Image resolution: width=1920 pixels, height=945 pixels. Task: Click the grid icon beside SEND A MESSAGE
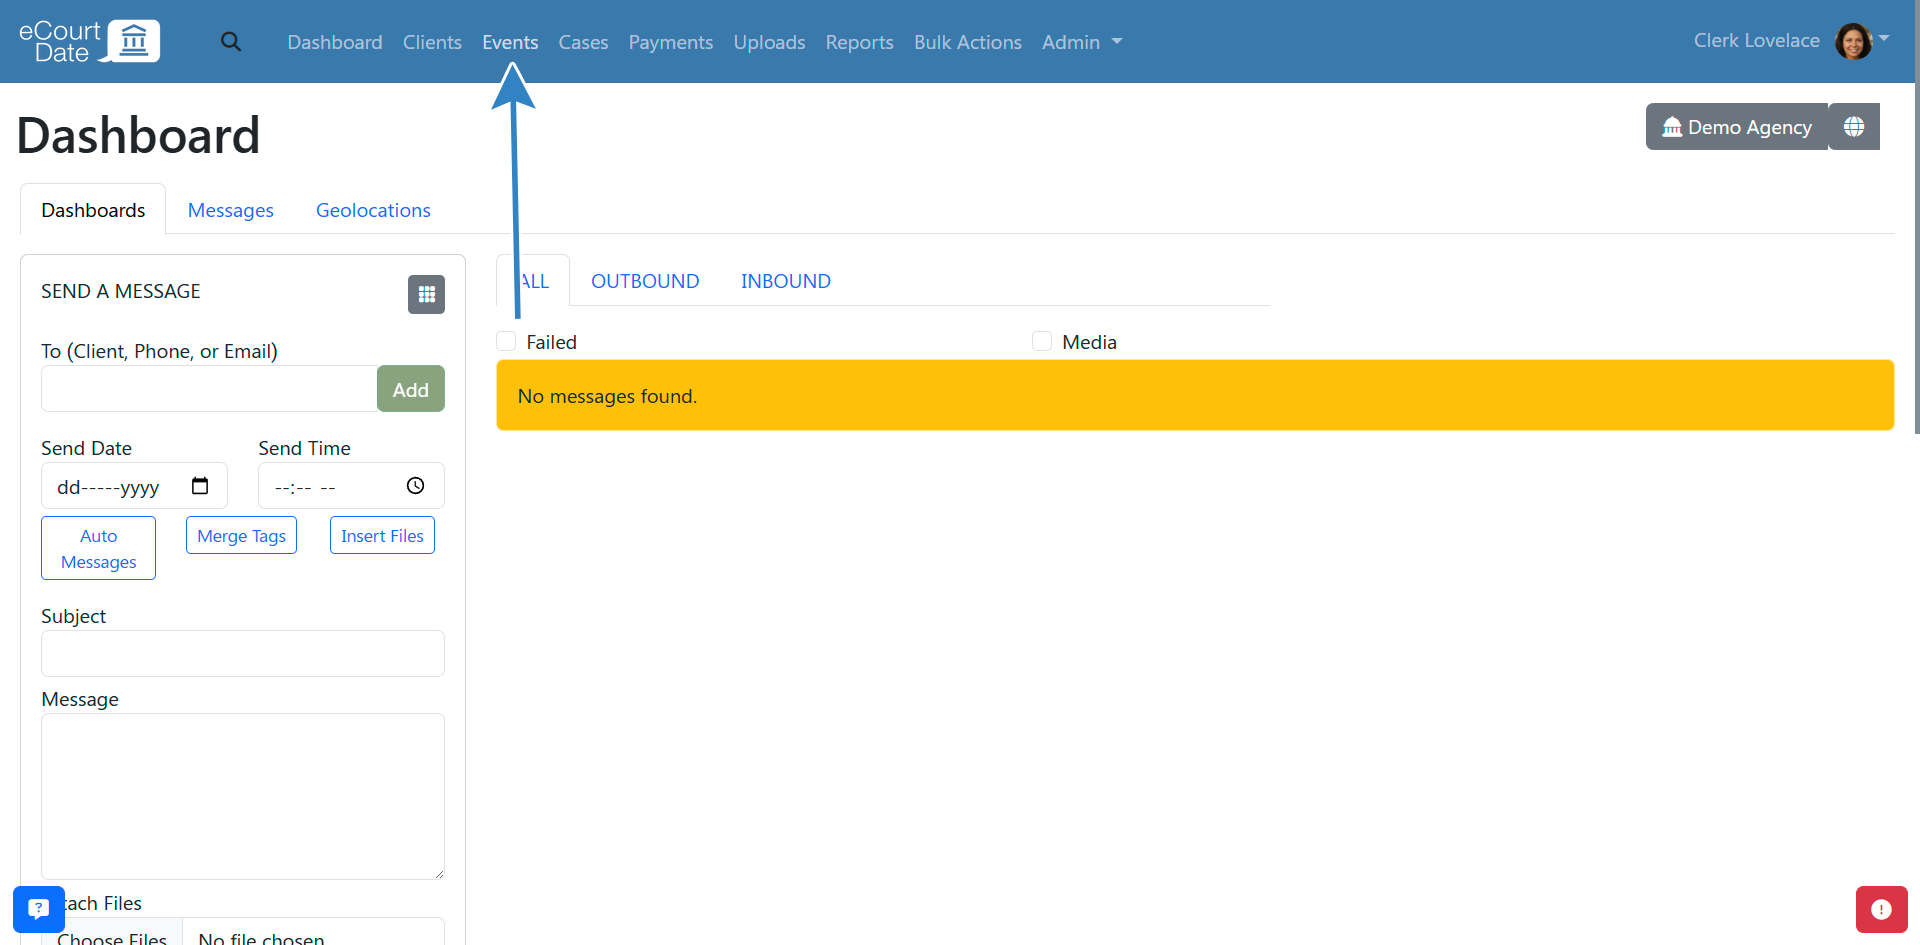(x=426, y=294)
